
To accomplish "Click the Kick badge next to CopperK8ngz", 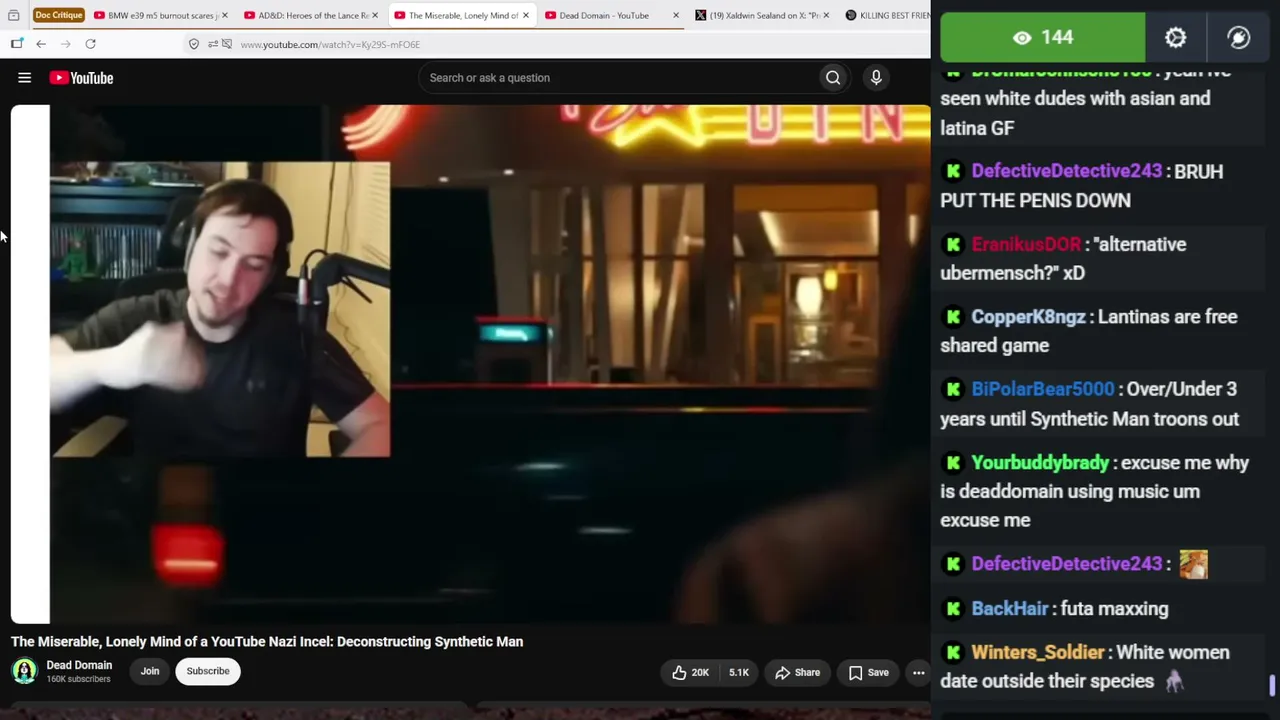I will (x=953, y=317).
